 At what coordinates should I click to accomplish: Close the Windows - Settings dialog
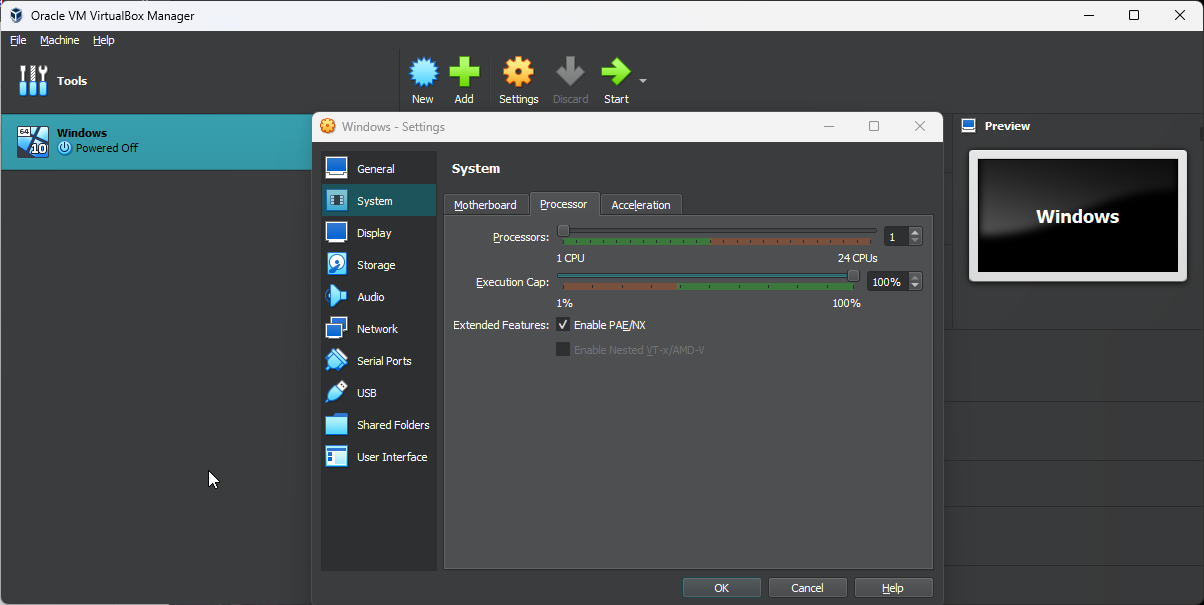(920, 126)
